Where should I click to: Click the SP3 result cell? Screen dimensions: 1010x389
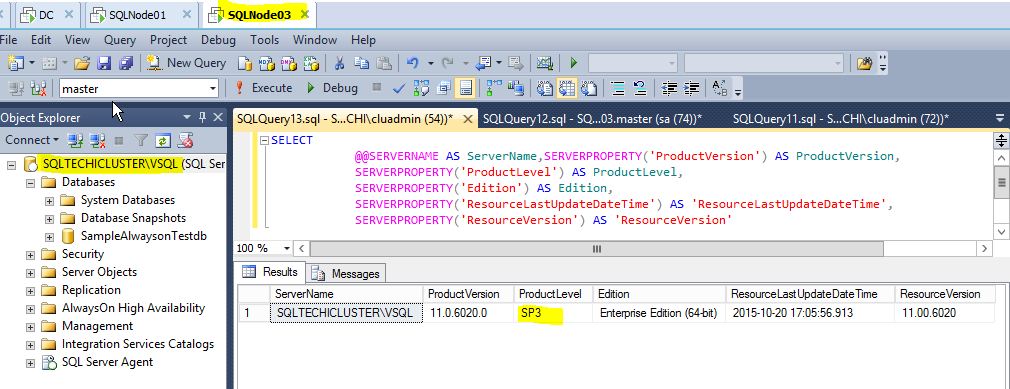[552, 314]
